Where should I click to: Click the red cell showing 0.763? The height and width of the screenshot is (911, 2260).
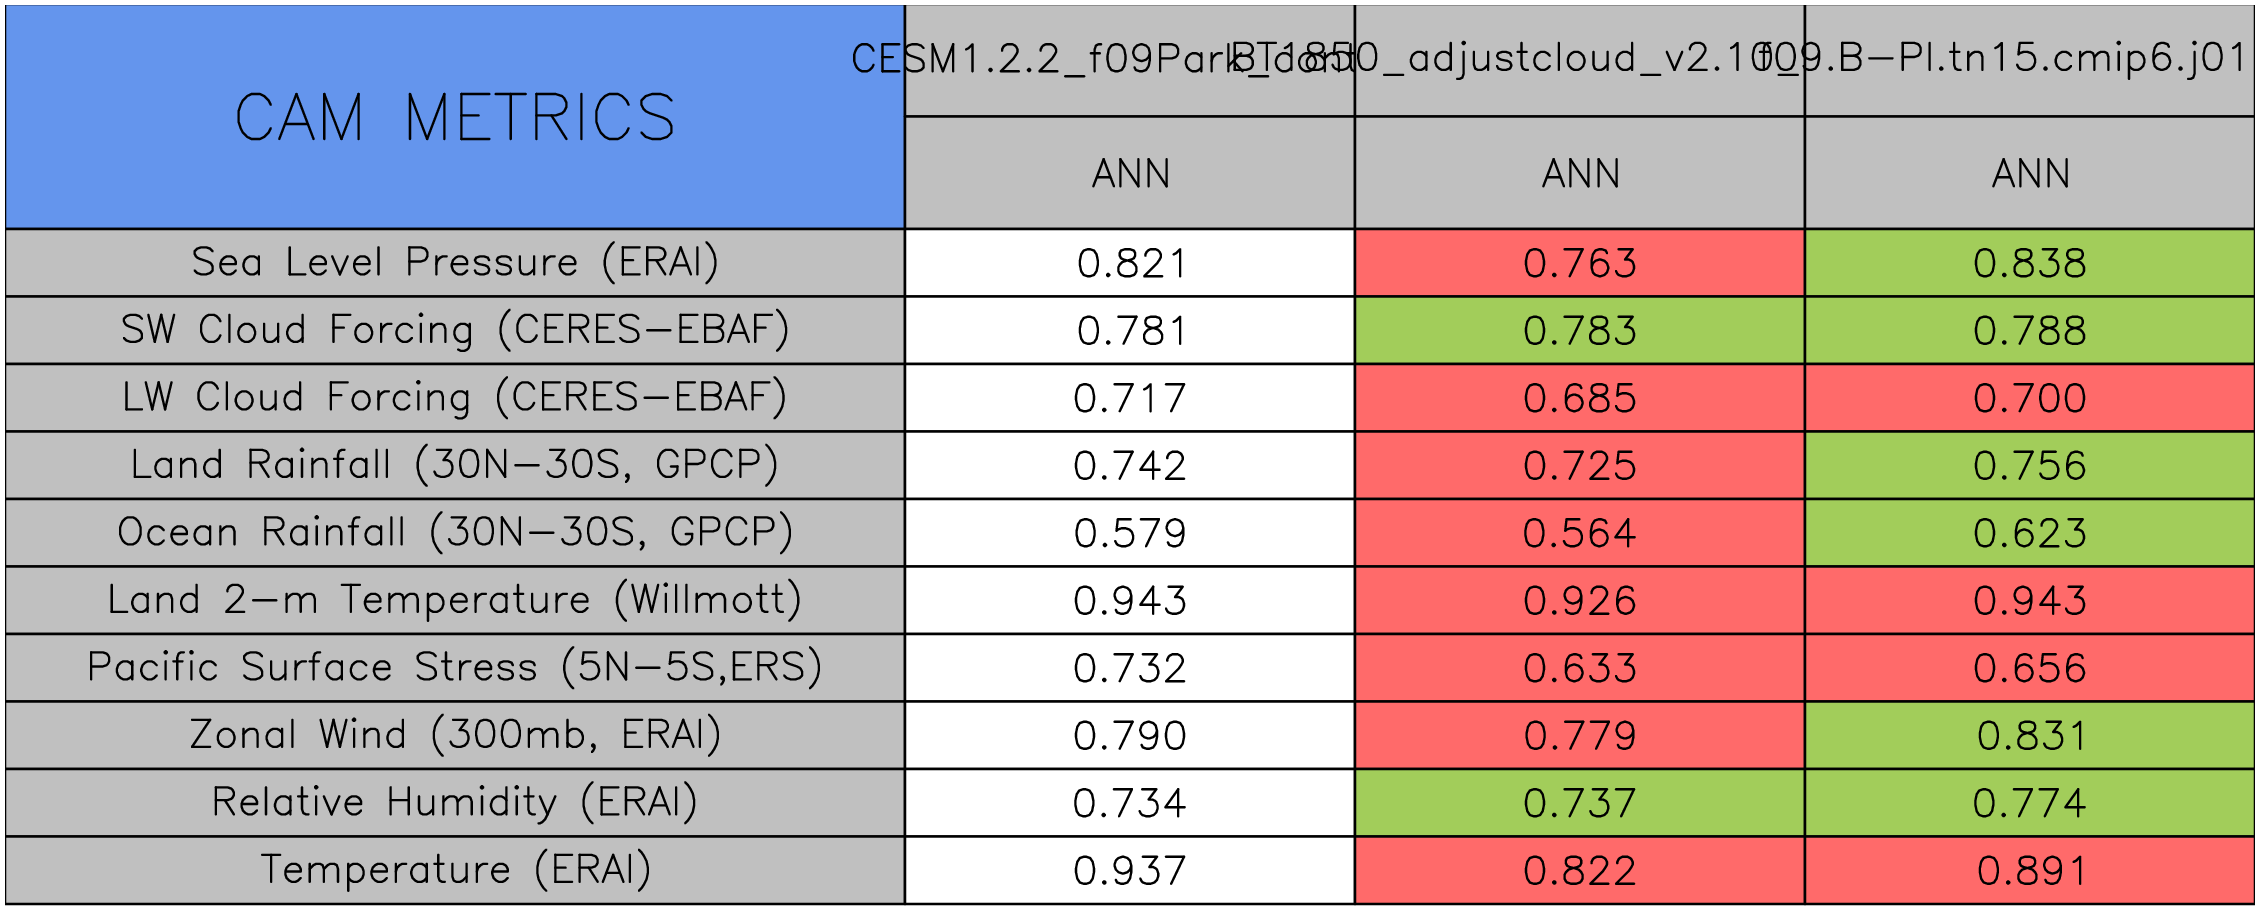1579,263
